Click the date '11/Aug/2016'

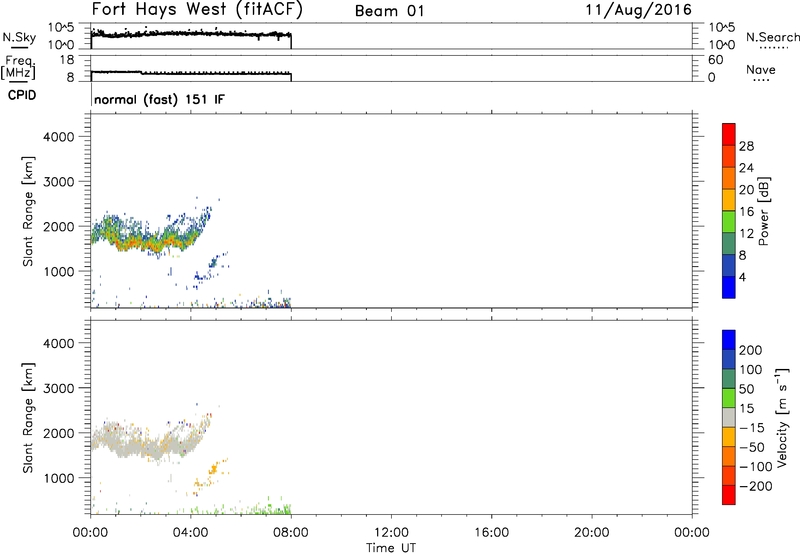tap(638, 10)
